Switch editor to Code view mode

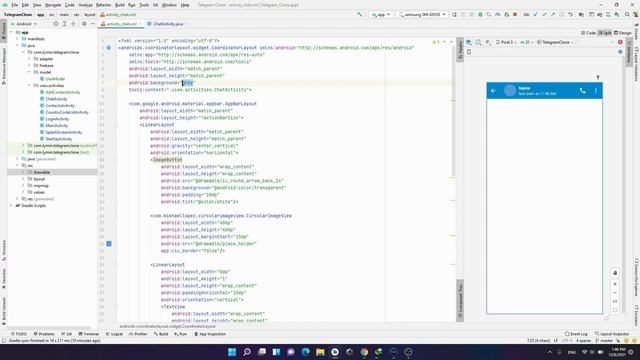point(588,33)
